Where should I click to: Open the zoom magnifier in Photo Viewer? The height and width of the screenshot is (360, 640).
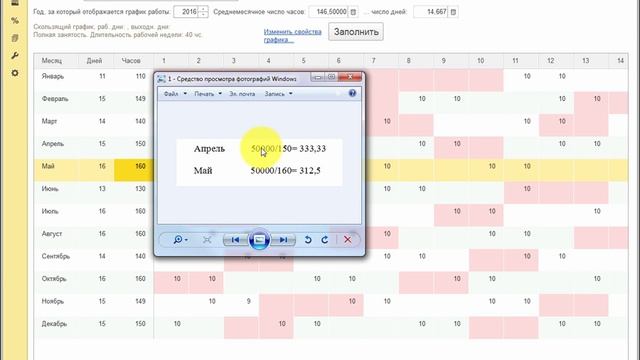(x=180, y=240)
